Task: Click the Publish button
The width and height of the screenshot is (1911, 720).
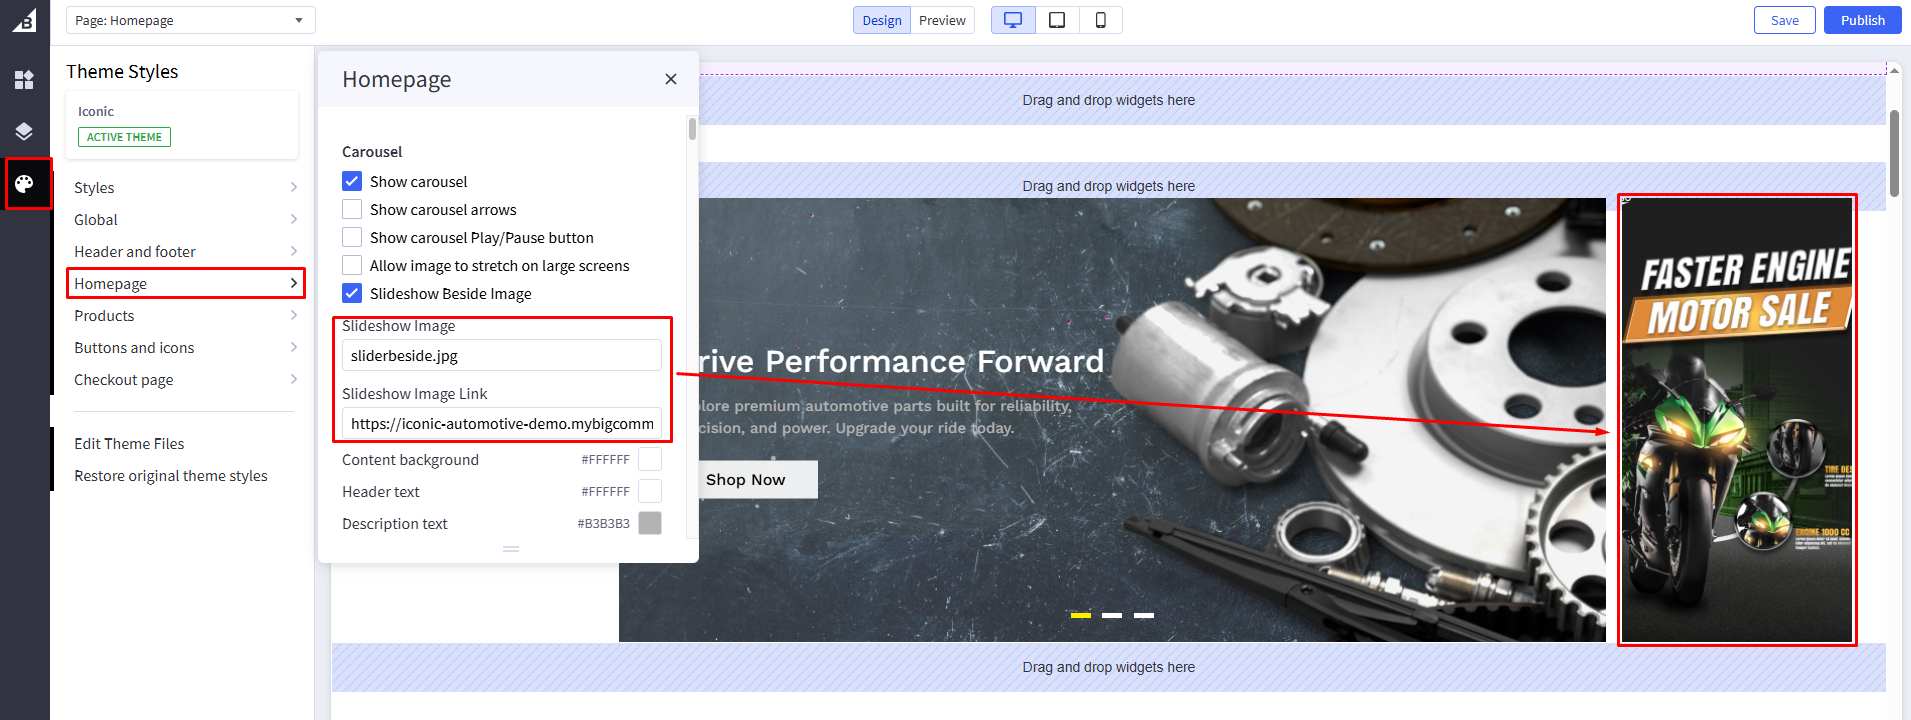Action: [1862, 20]
